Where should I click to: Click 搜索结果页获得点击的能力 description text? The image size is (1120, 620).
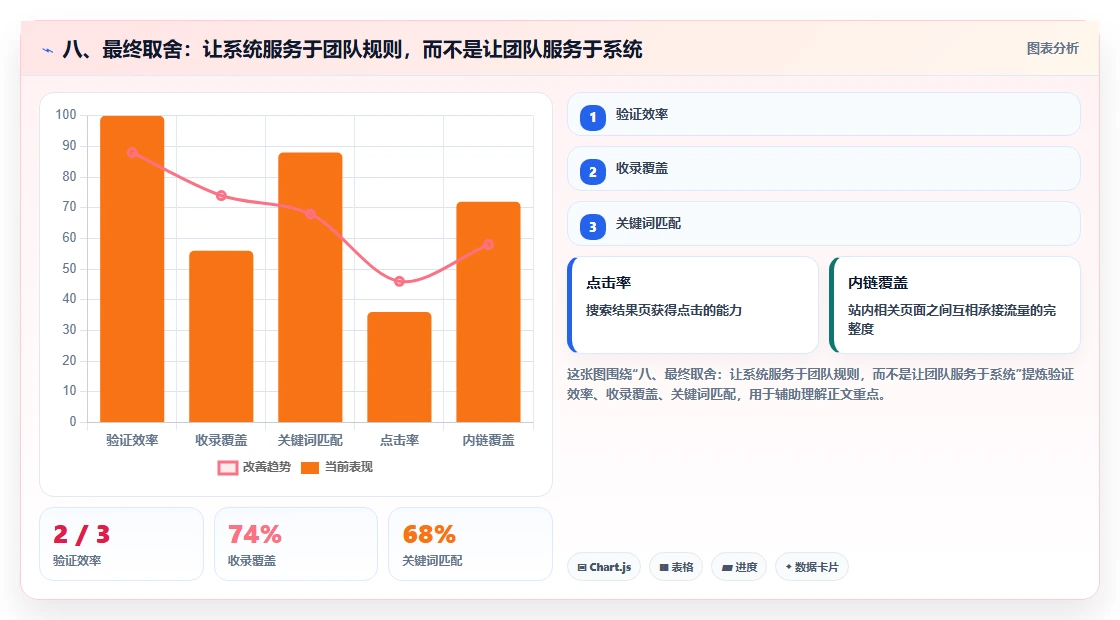(664, 311)
